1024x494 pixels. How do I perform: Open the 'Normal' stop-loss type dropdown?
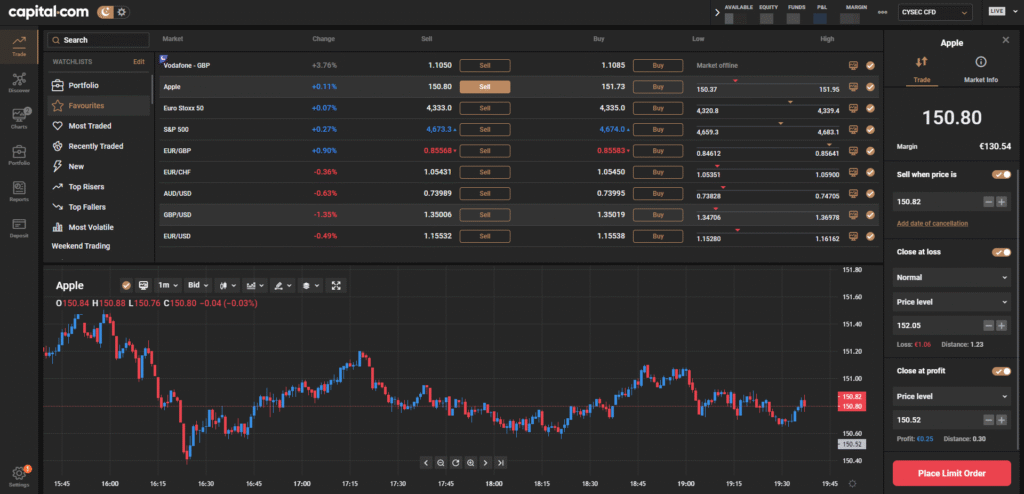[952, 278]
